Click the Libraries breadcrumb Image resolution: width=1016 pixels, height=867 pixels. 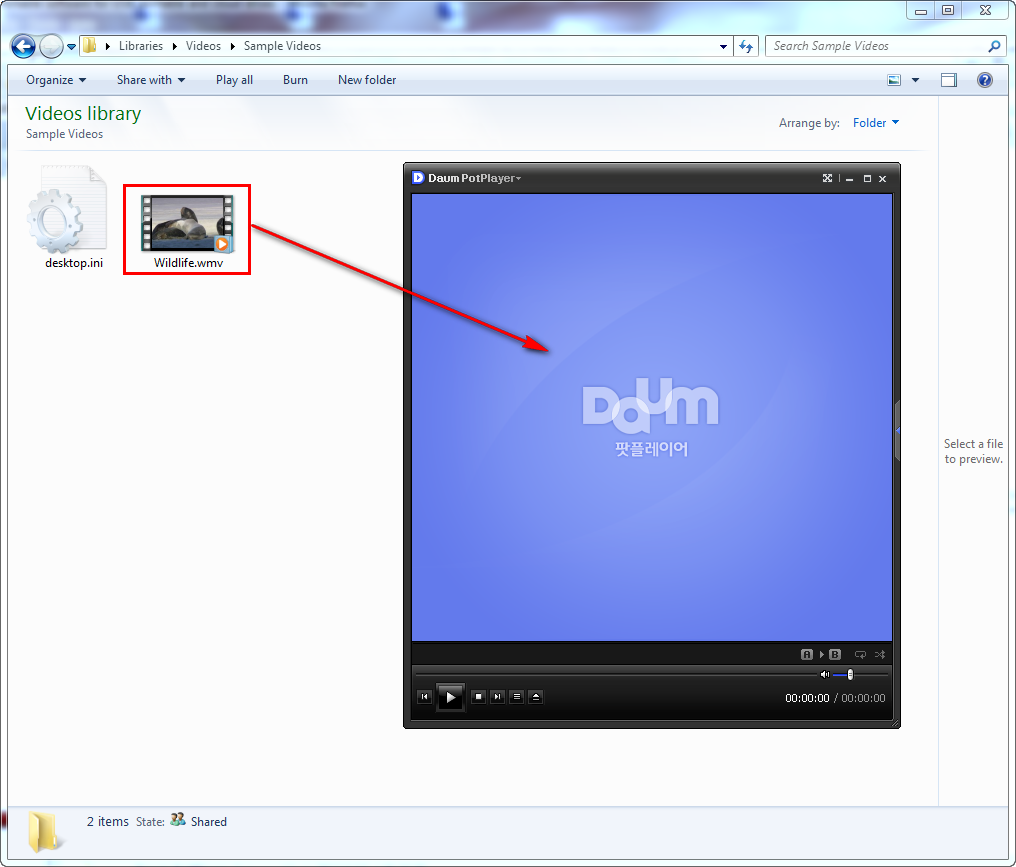coord(141,46)
